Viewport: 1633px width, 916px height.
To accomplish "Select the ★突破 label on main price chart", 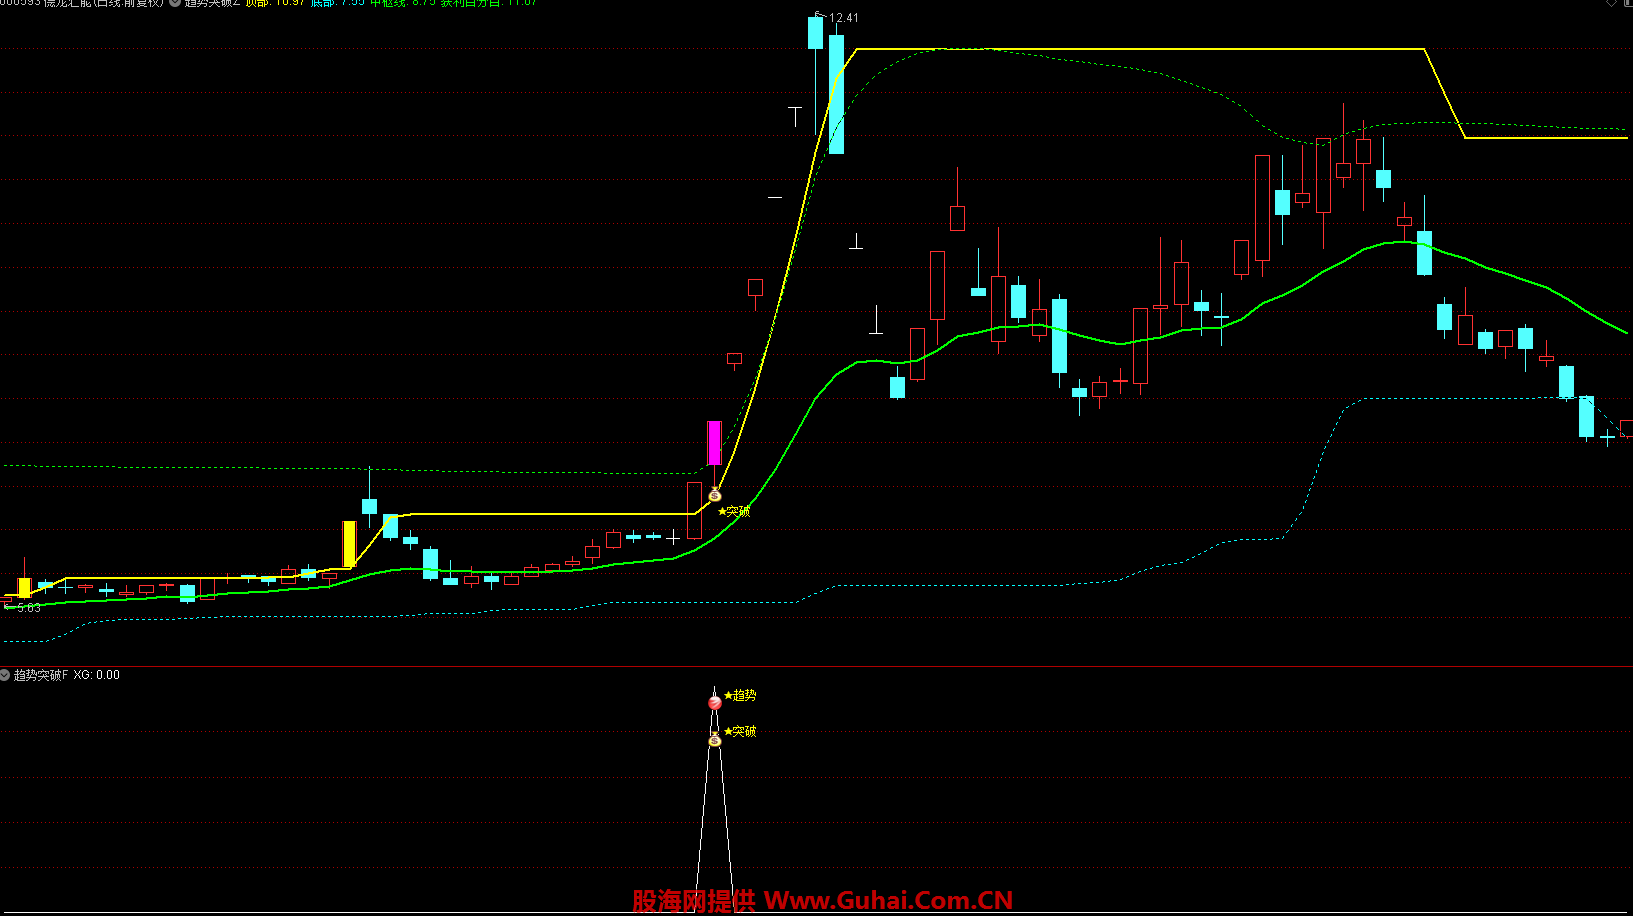I will (734, 511).
